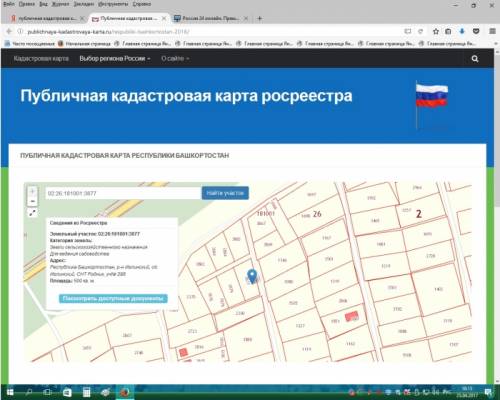Click the Pocket icon in the toolbar

click(x=476, y=31)
